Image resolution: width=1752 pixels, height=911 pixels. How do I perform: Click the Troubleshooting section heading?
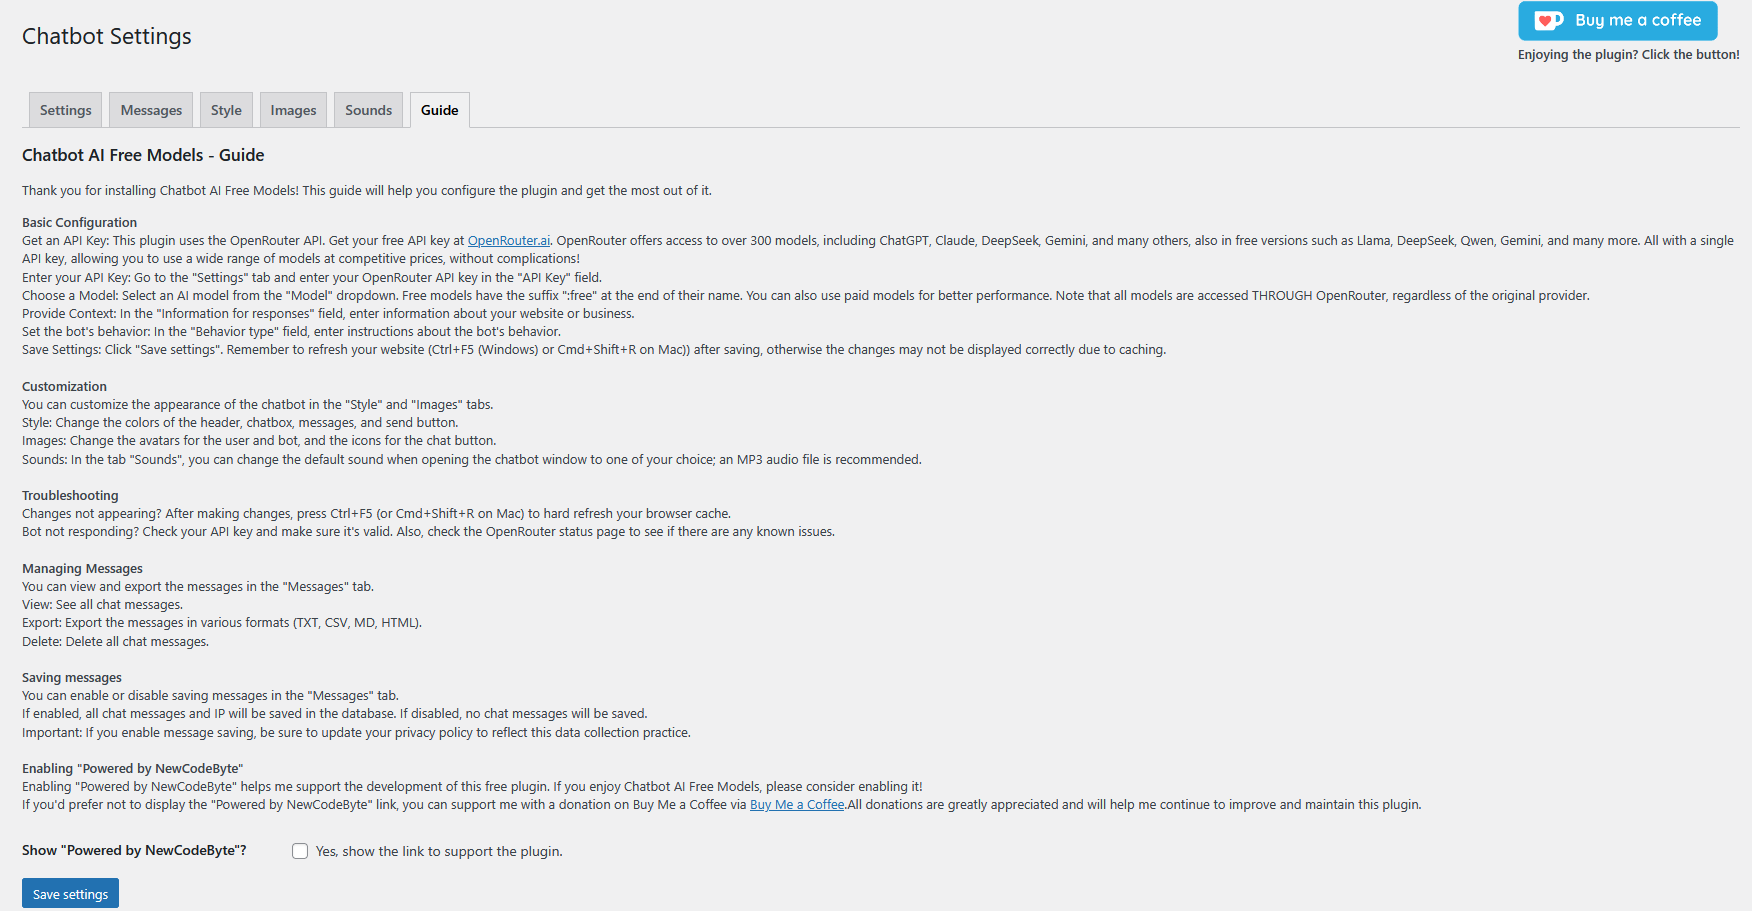(x=70, y=496)
